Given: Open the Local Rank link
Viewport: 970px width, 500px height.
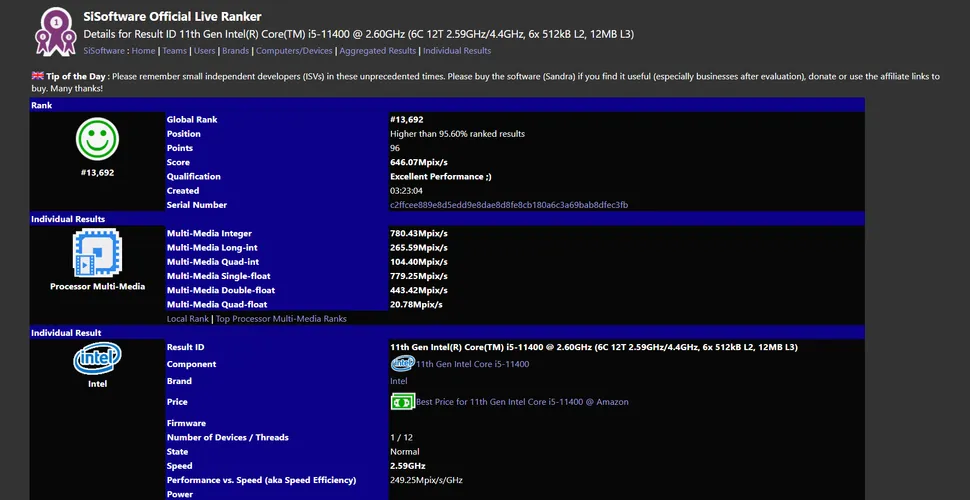Looking at the screenshot, I should [x=188, y=319].
